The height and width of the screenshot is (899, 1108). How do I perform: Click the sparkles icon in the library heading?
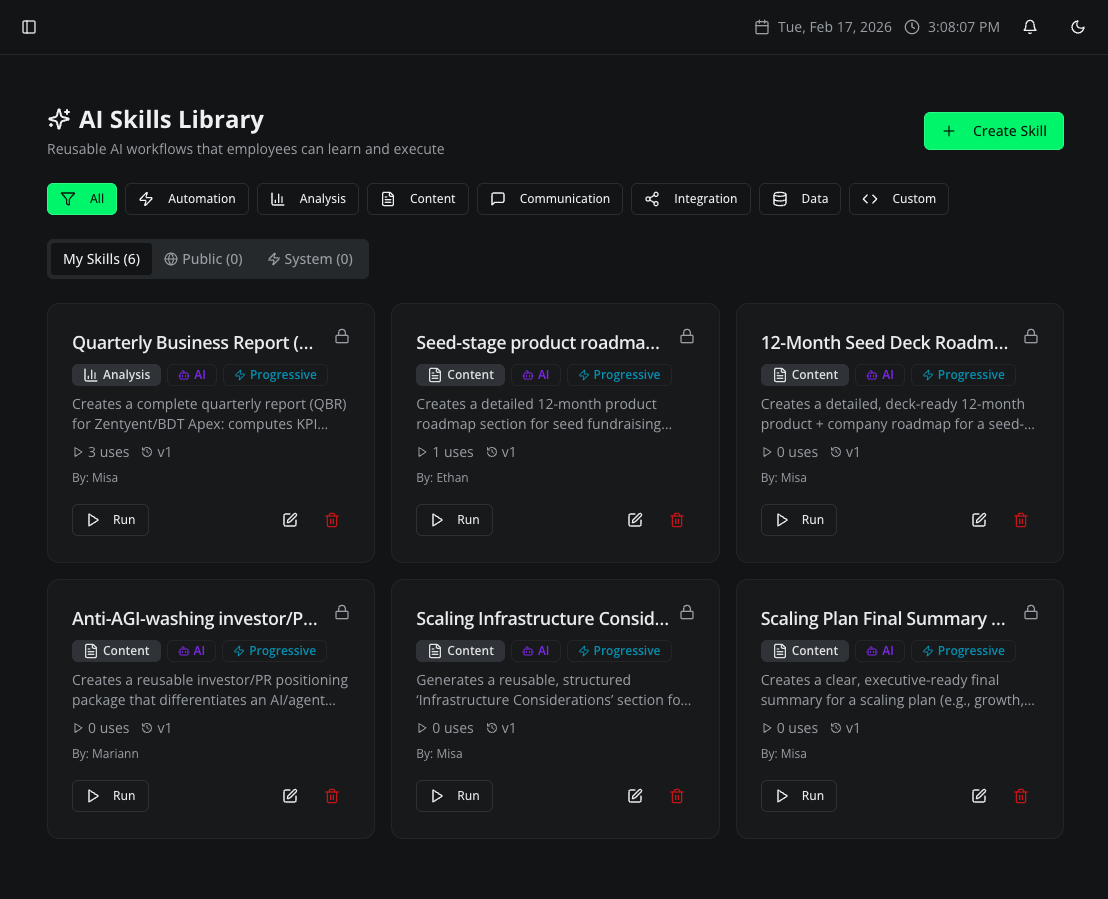[58, 118]
